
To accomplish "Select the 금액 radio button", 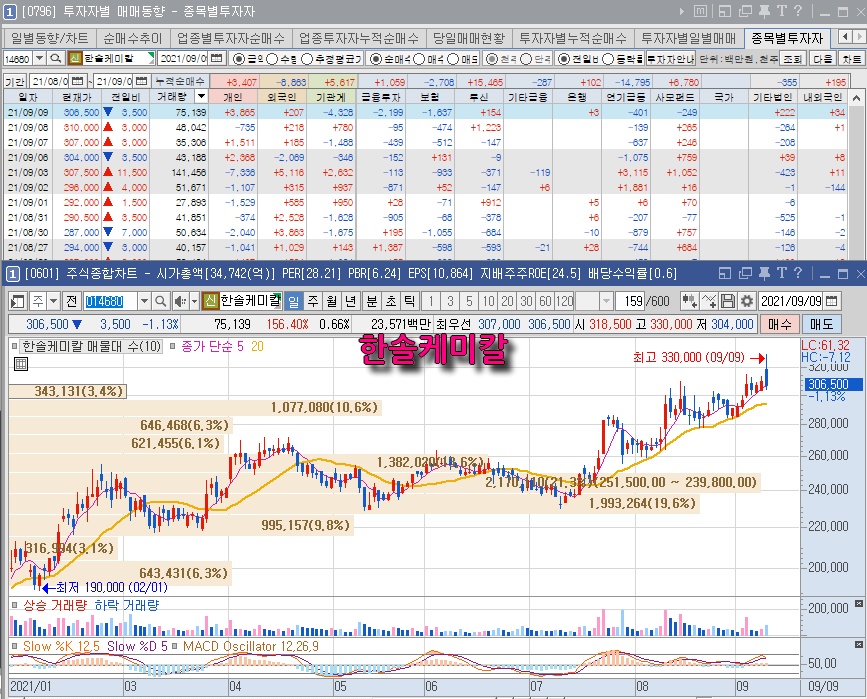I will coord(239,59).
